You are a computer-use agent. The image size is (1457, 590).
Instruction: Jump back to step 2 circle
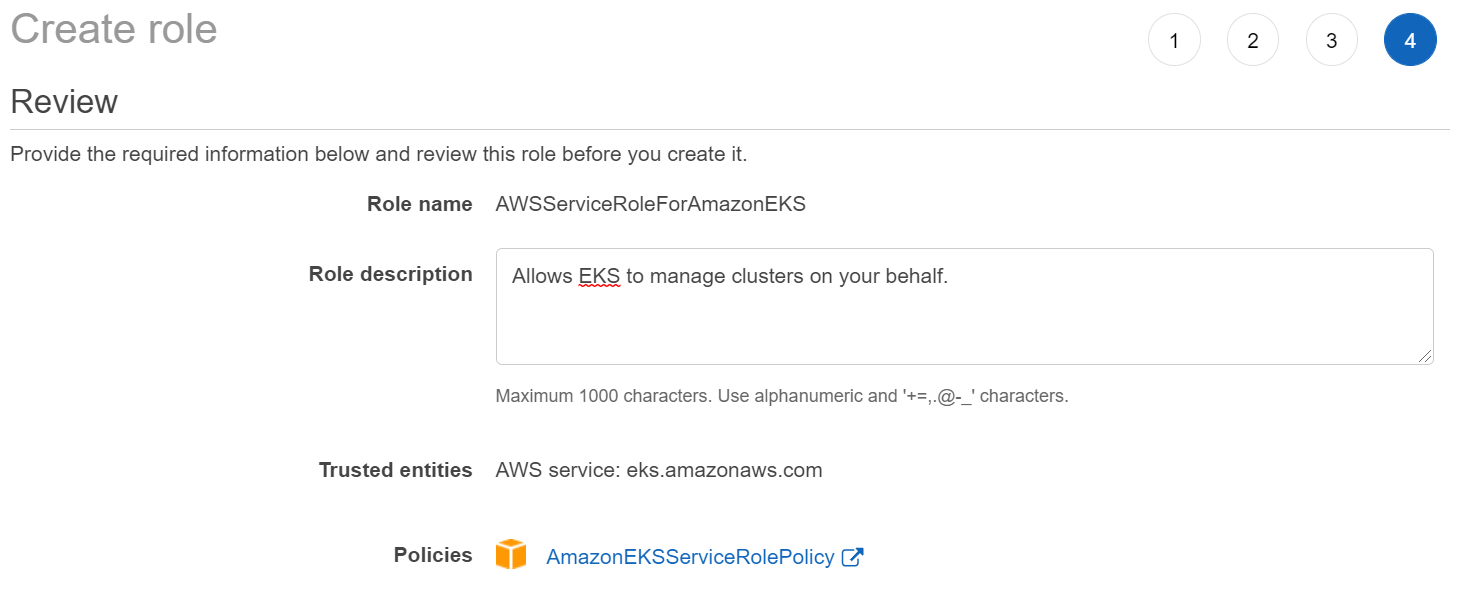click(x=1253, y=41)
